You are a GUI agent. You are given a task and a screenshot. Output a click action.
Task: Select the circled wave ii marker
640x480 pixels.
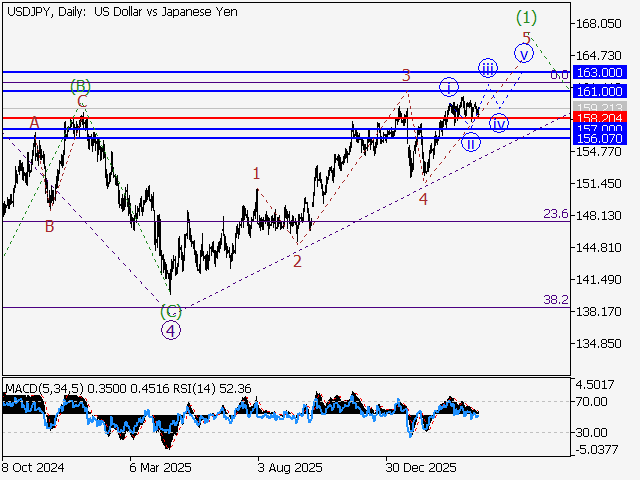coord(470,143)
